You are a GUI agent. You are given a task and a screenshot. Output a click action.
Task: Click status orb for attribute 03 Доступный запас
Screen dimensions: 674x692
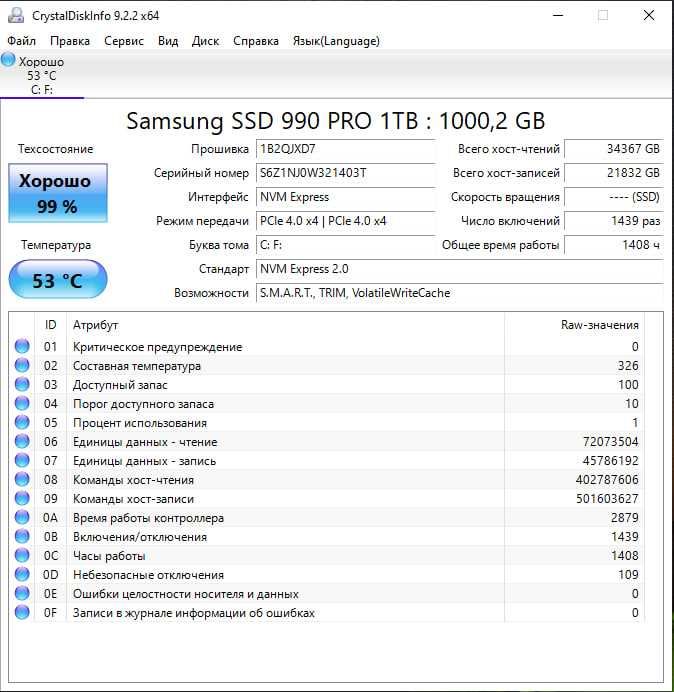click(x=22, y=384)
